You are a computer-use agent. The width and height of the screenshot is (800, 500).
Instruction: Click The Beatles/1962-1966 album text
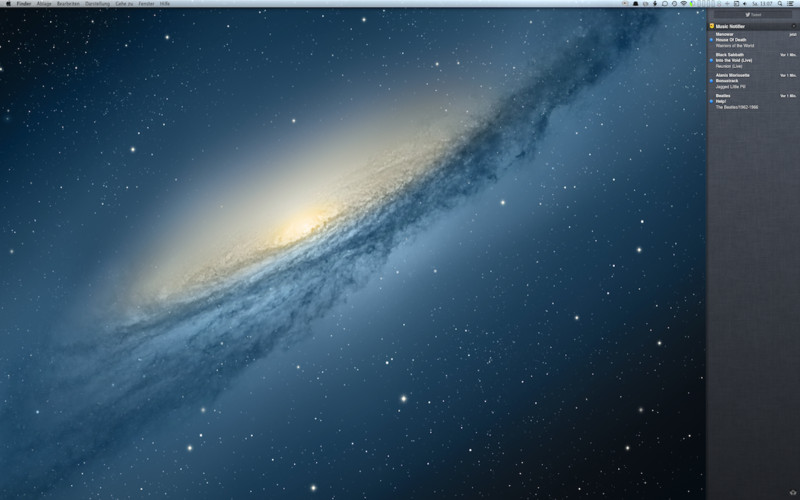tap(737, 107)
